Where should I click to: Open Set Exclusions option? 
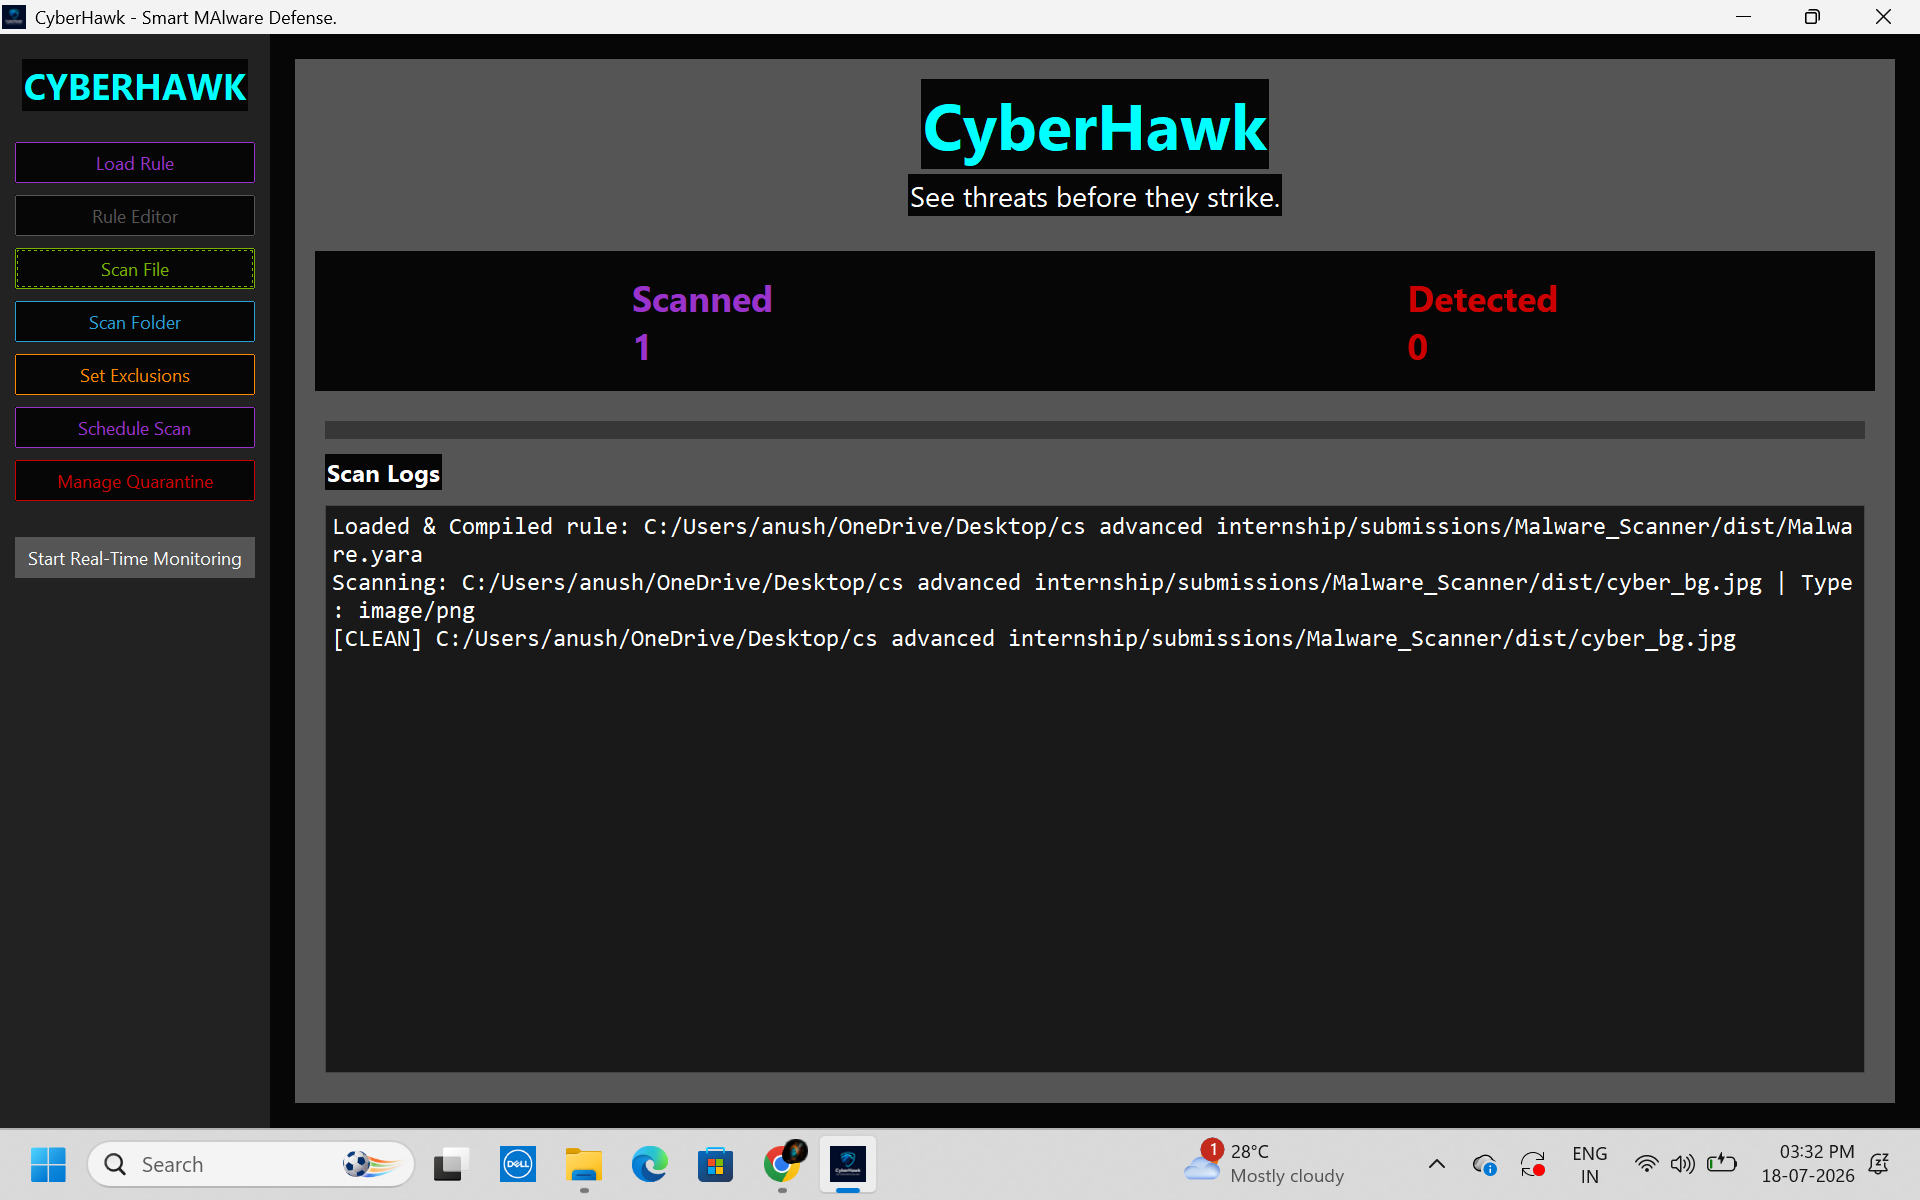[x=135, y=375]
